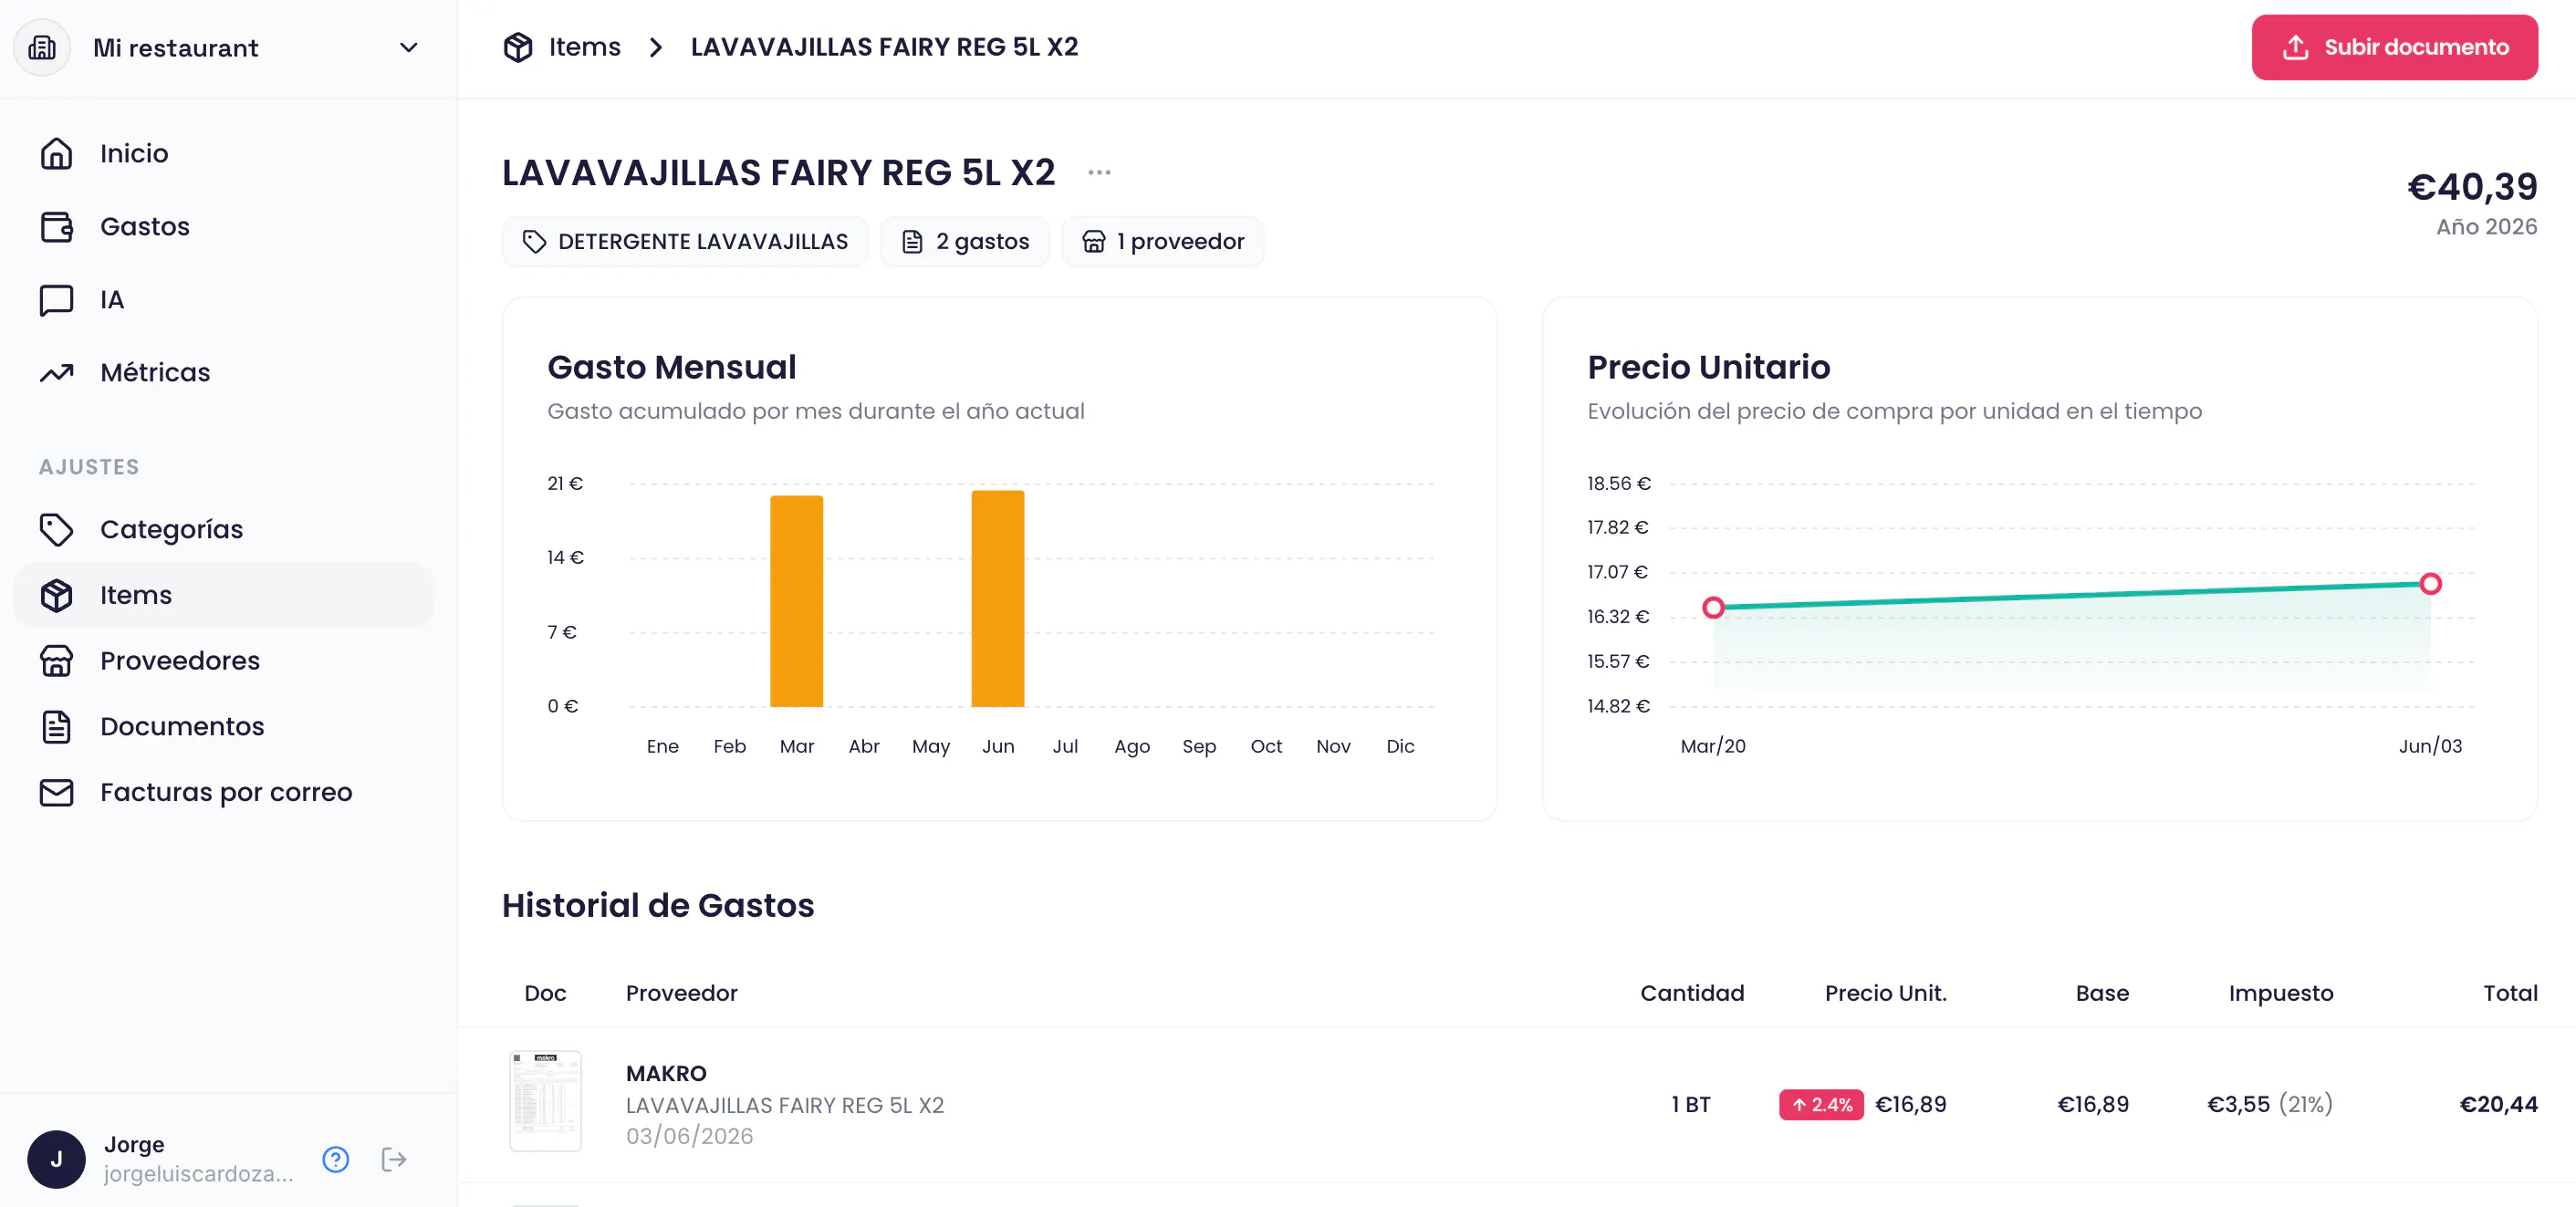Click the Items breadcrumb link
Viewport: 2576px width, 1207px height.
pos(584,46)
